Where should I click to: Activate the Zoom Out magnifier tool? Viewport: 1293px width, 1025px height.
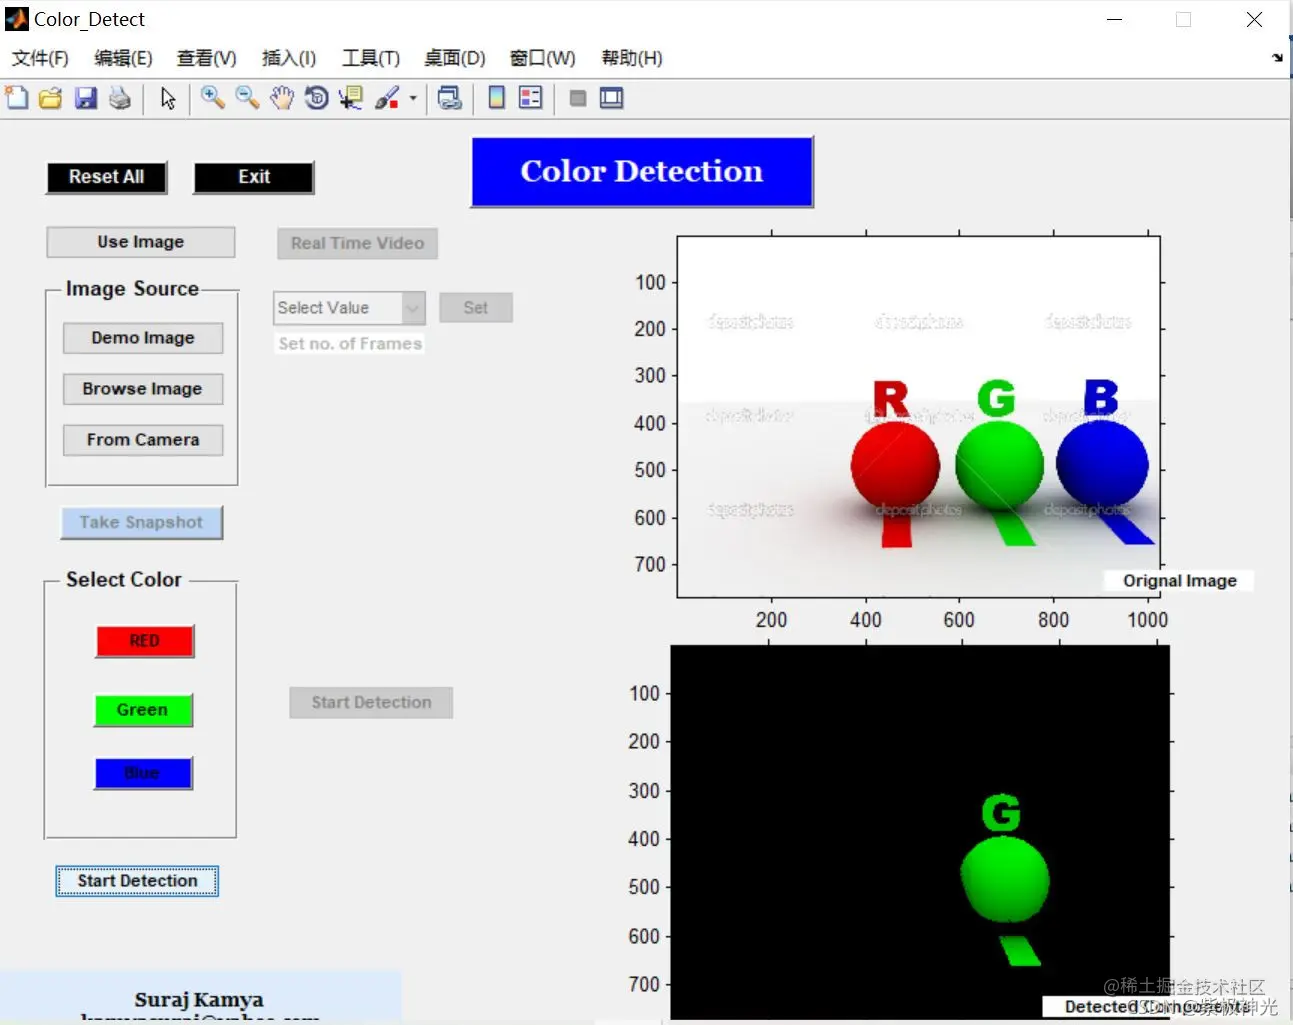(247, 98)
